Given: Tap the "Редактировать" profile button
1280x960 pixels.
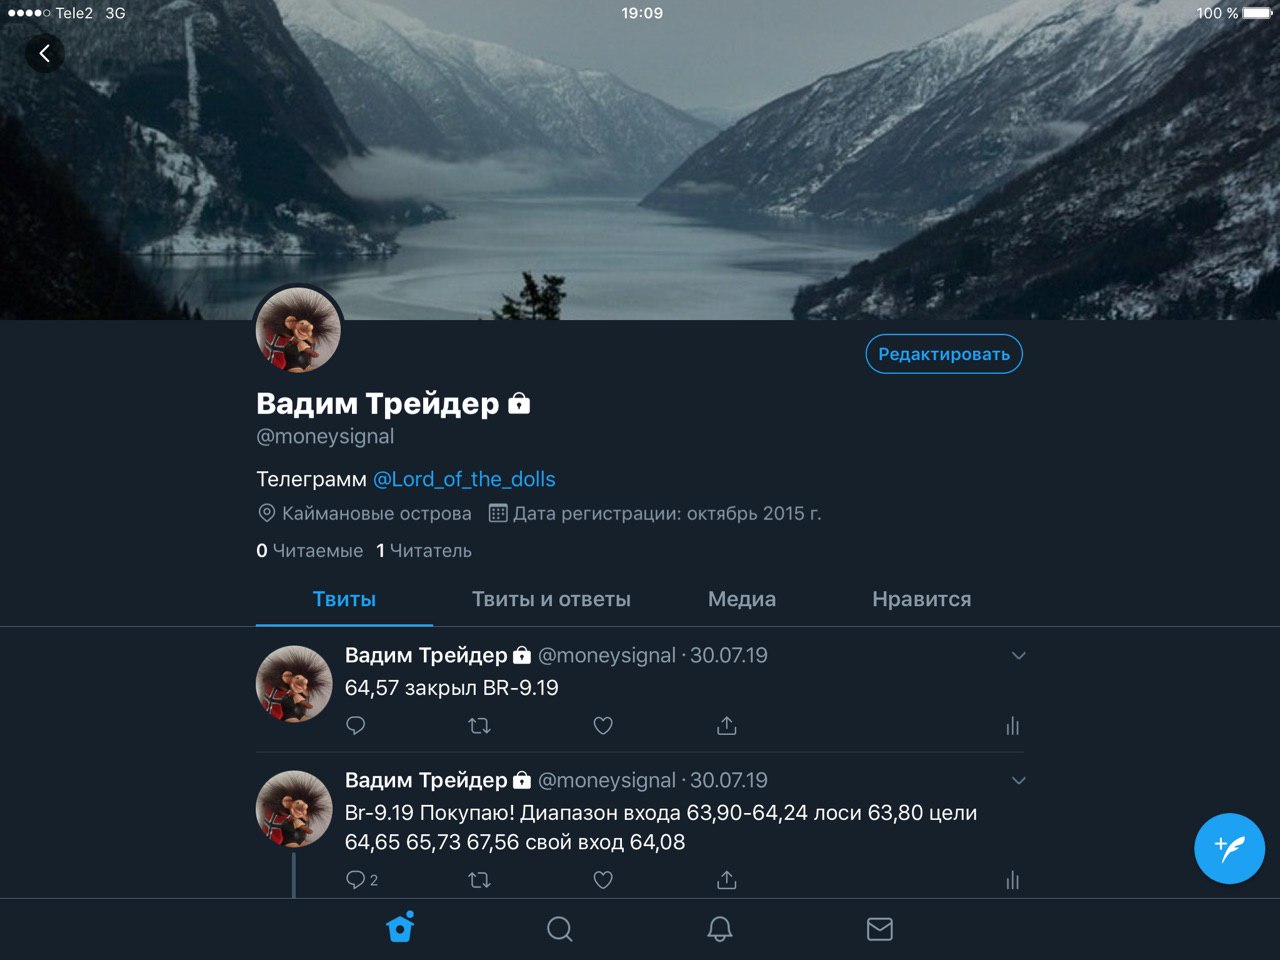Looking at the screenshot, I should [944, 354].
